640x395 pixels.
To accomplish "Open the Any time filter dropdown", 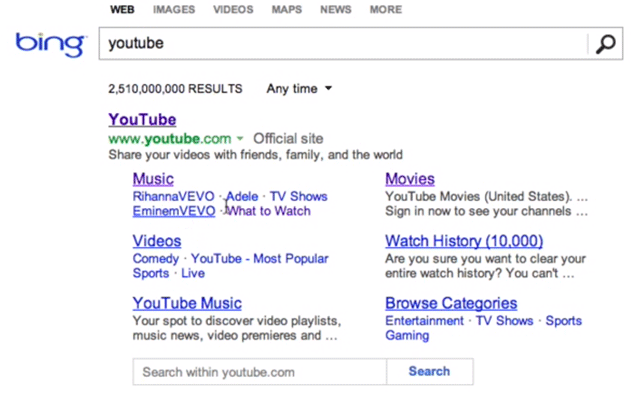I will [299, 89].
